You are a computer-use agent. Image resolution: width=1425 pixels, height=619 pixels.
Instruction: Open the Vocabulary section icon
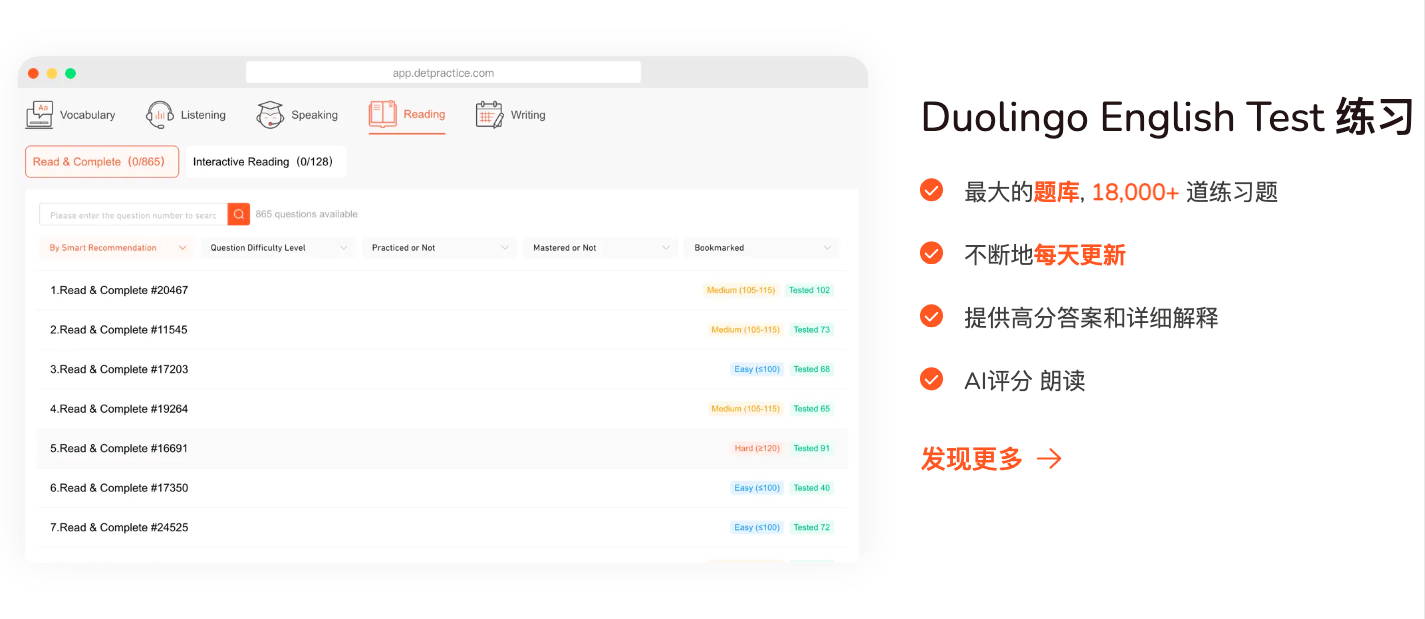point(39,115)
